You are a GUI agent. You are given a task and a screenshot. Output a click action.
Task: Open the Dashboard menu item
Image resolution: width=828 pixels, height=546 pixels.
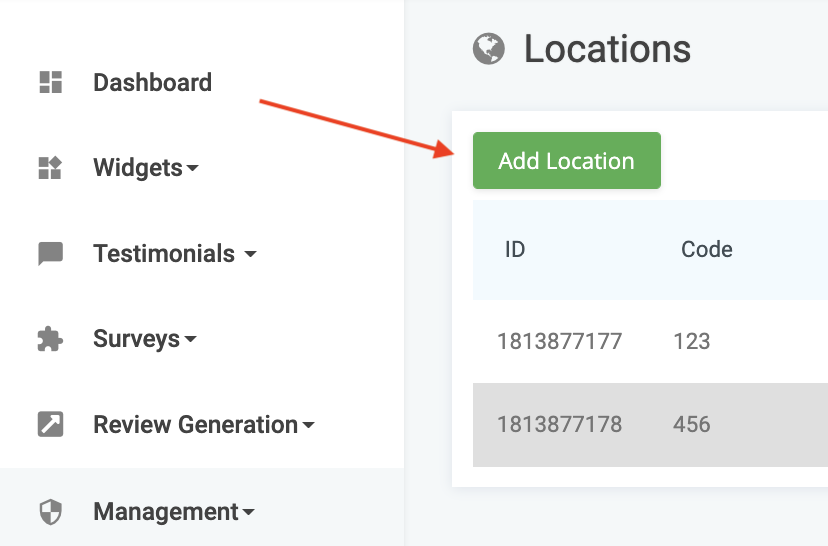[x=153, y=82]
